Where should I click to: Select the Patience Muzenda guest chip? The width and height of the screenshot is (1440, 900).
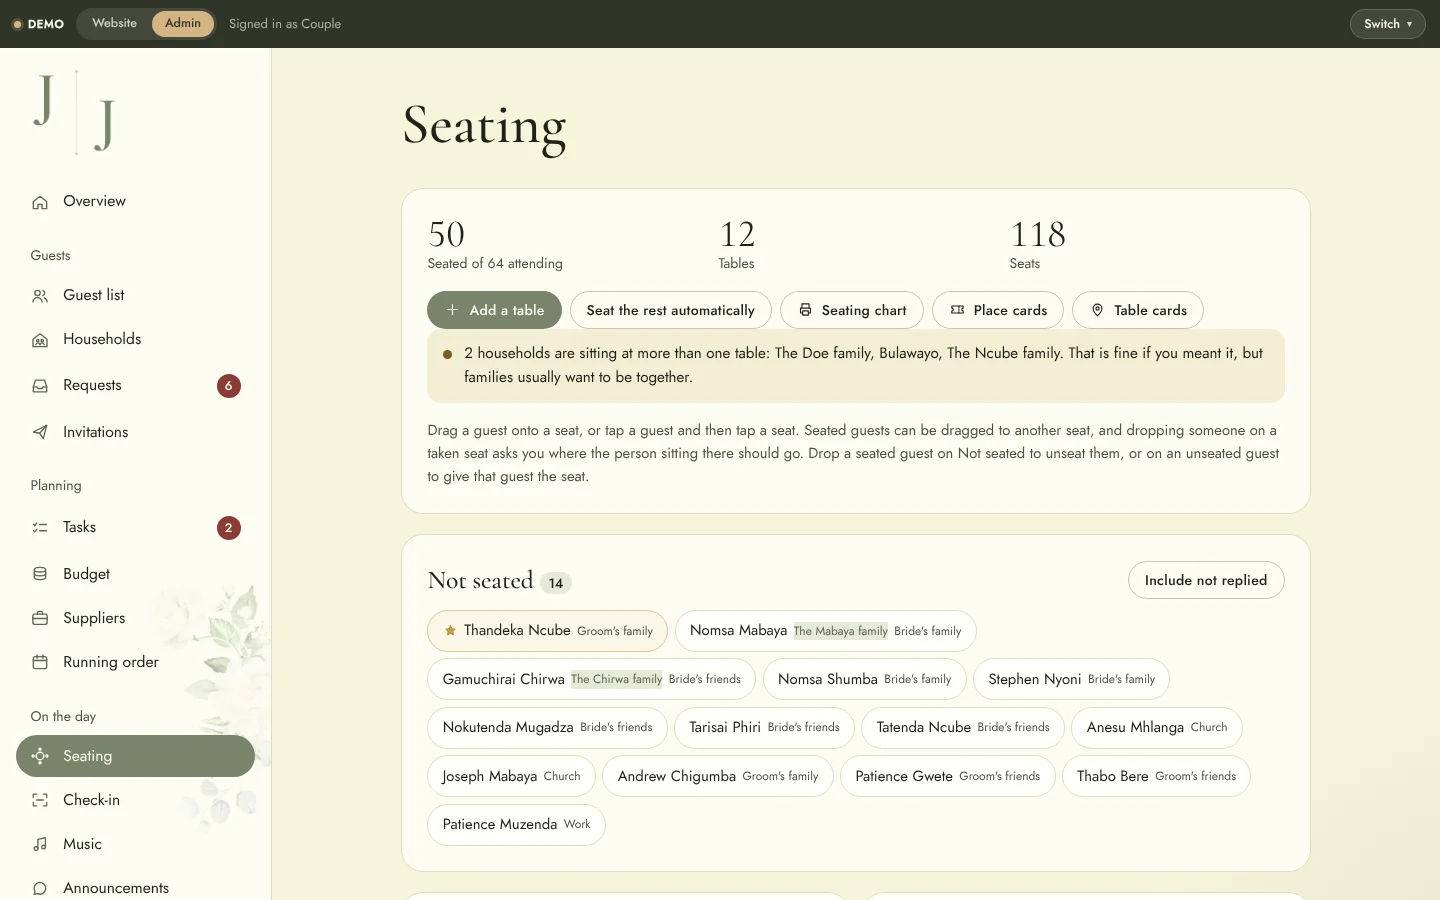tap(516, 825)
